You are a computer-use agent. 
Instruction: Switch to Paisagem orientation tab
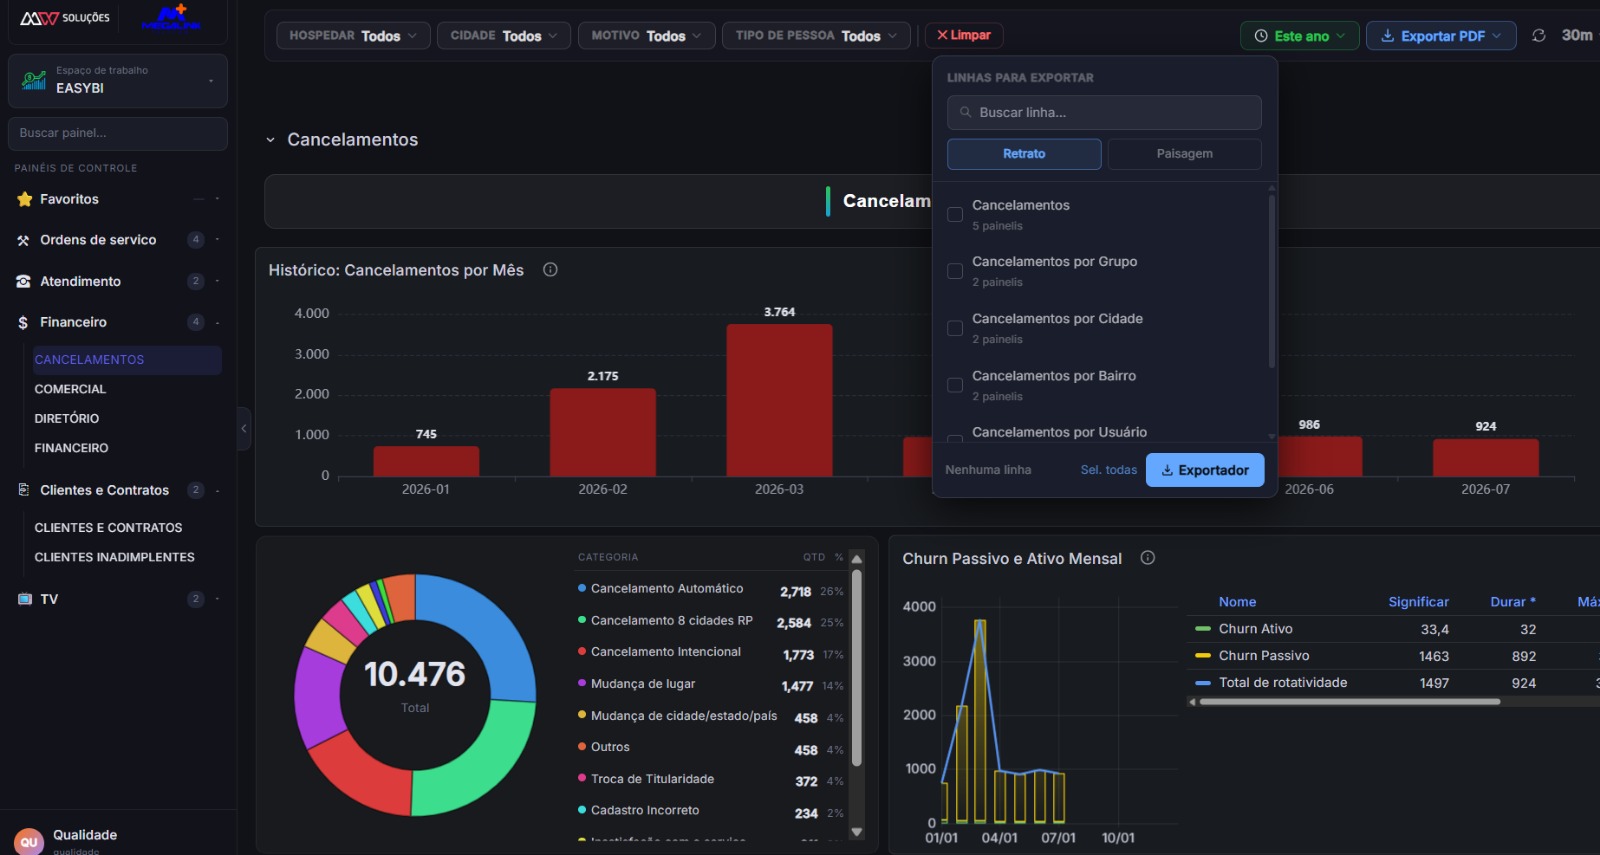1185,154
